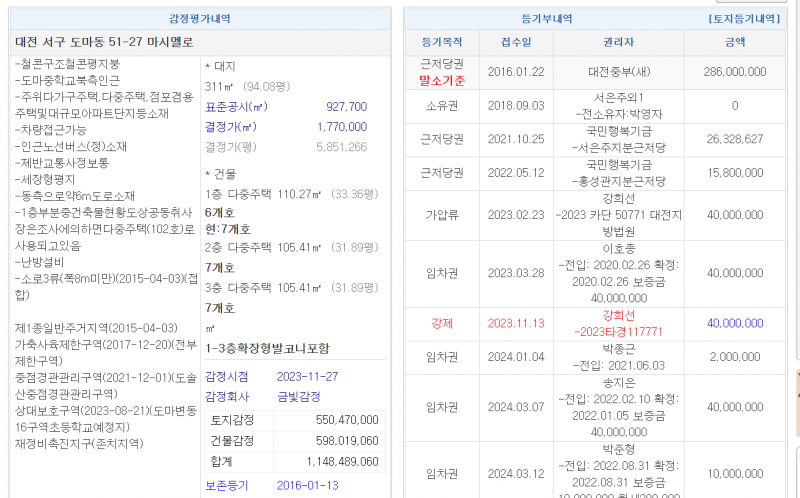Click the 소유권 registry row
This screenshot has width=800, height=498.
pos(441,106)
